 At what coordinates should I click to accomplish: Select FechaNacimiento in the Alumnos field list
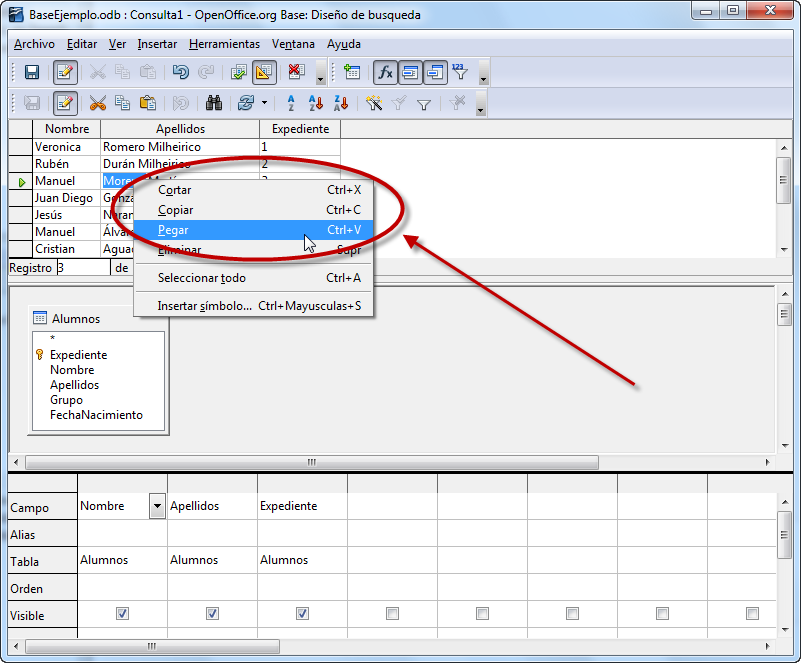point(97,415)
